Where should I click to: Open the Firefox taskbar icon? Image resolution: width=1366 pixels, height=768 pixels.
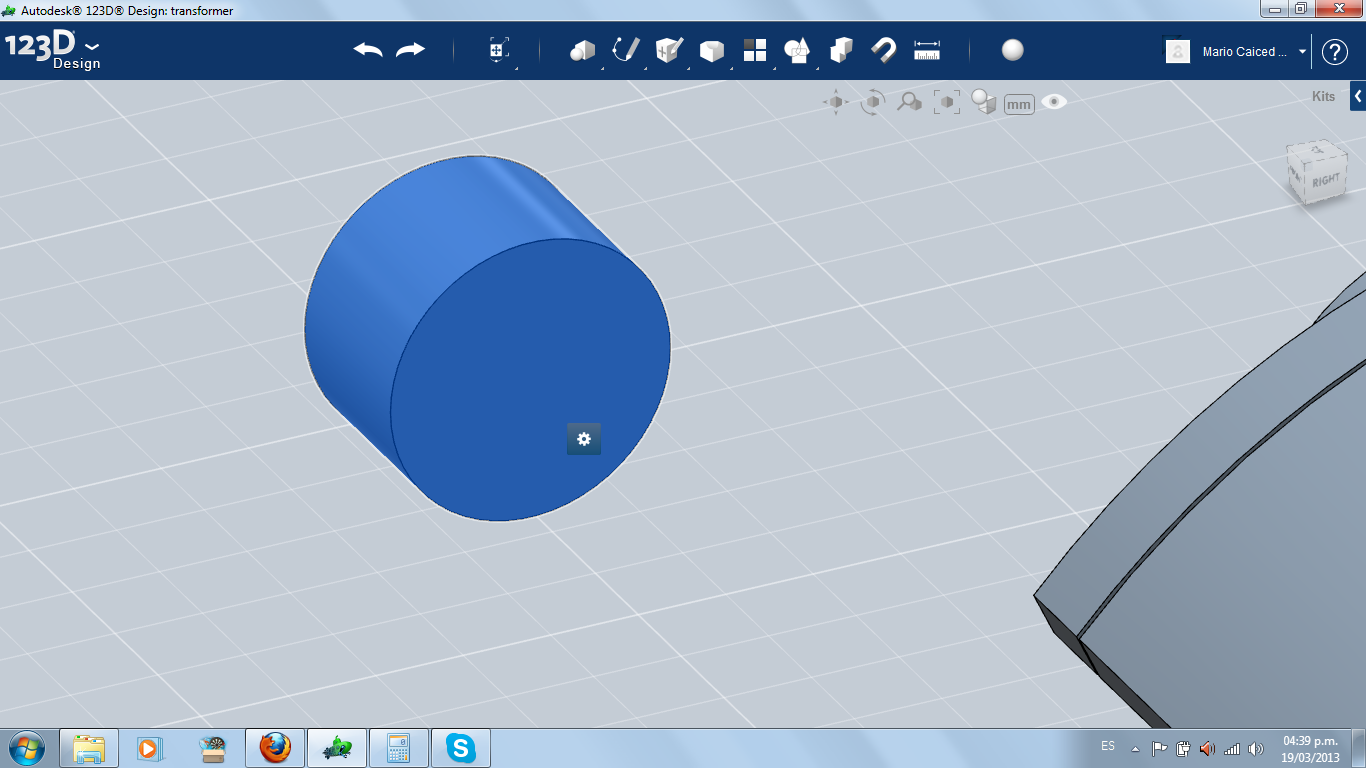[274, 748]
